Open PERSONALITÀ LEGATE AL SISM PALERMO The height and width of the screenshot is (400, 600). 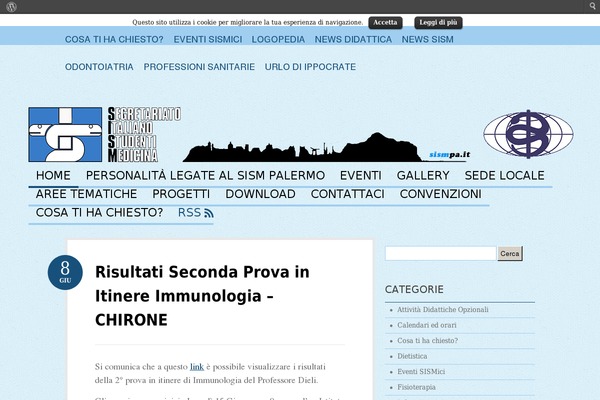pyautogui.click(x=205, y=176)
